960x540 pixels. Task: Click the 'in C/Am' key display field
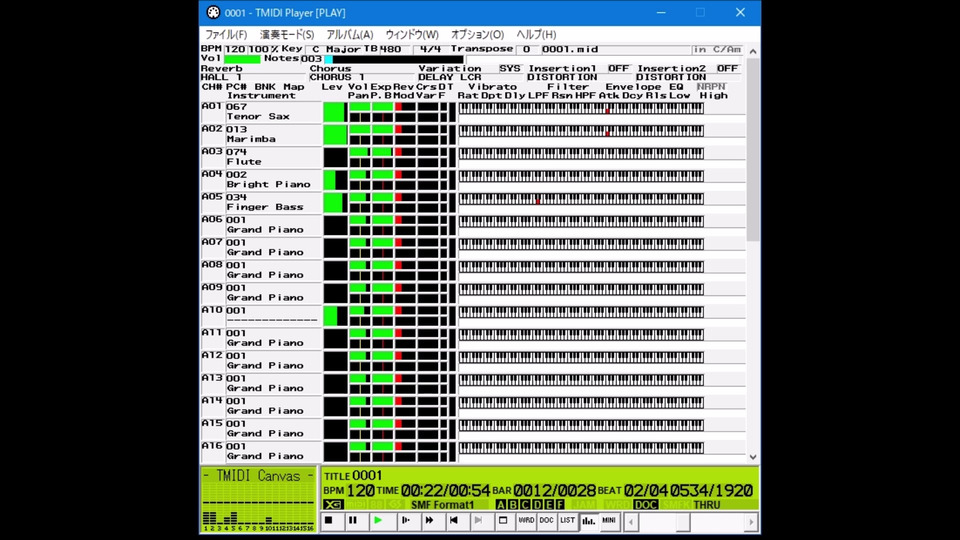716,49
